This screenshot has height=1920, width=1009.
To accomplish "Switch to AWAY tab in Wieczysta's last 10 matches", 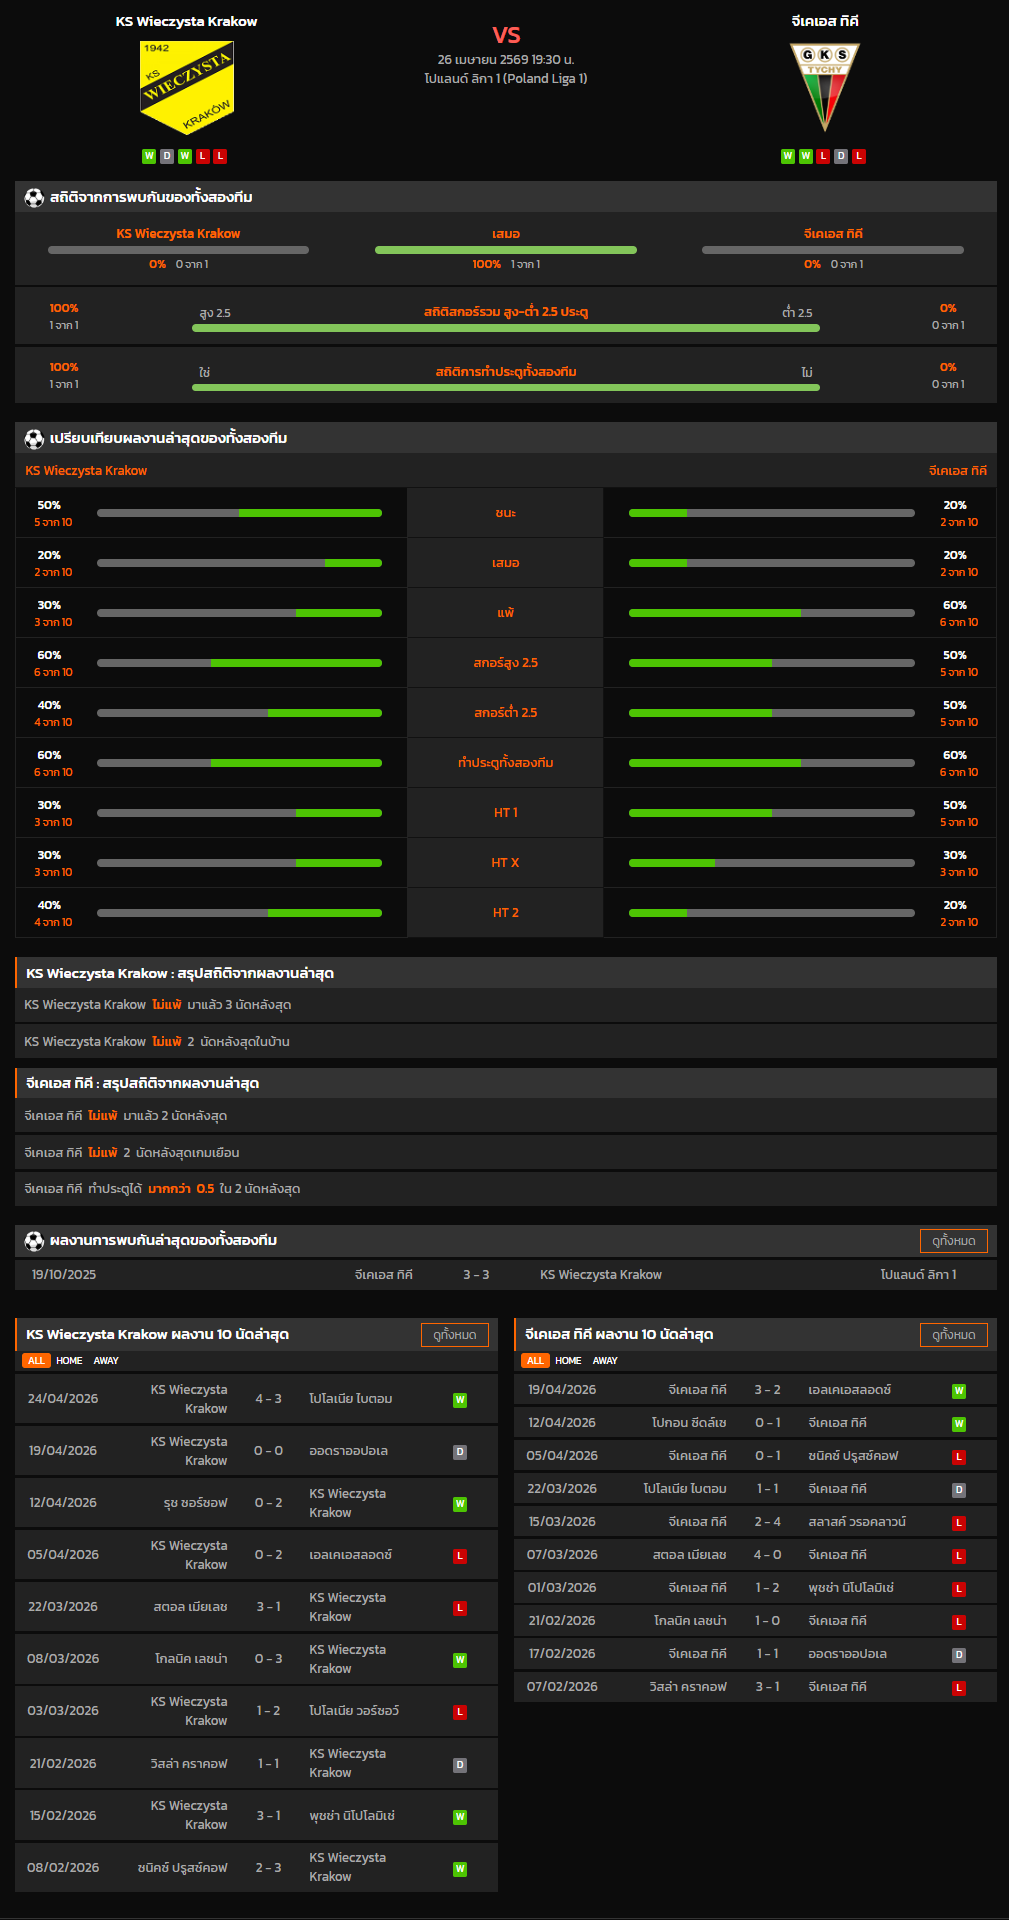I will point(106,1361).
